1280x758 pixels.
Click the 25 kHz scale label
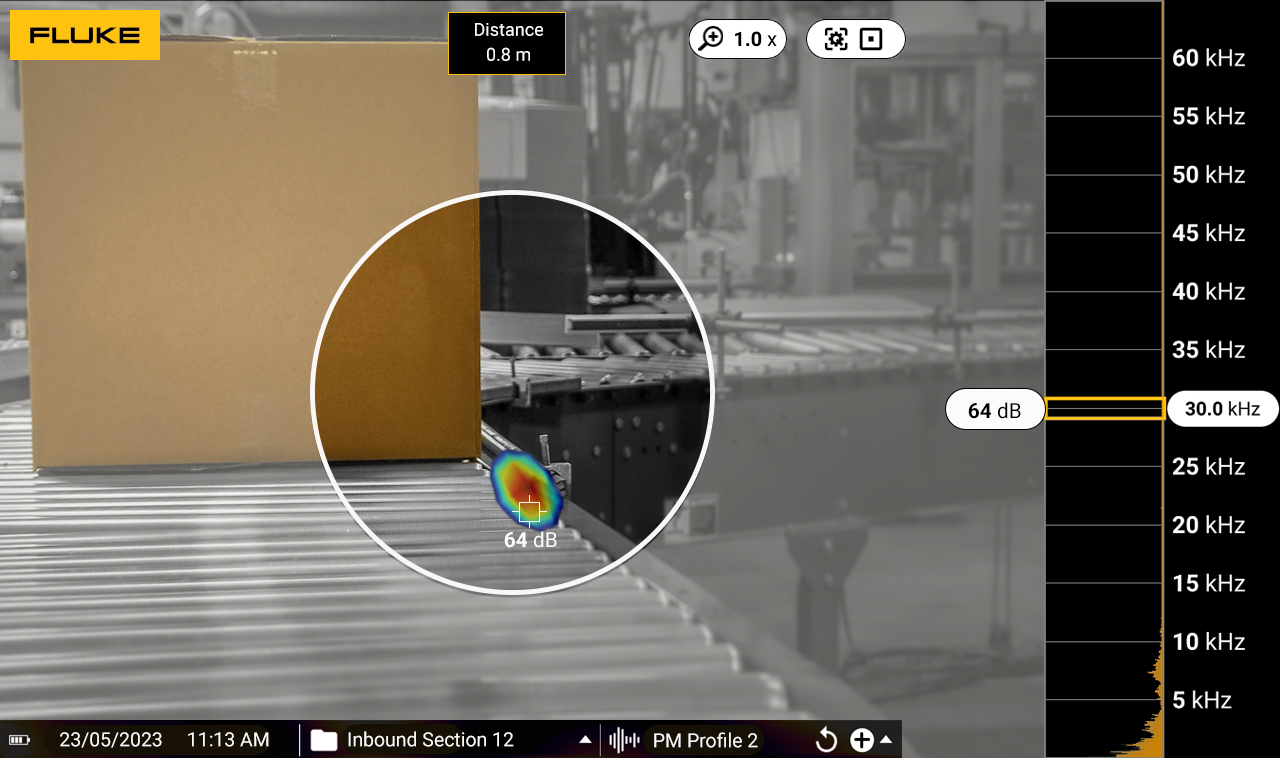1208,466
